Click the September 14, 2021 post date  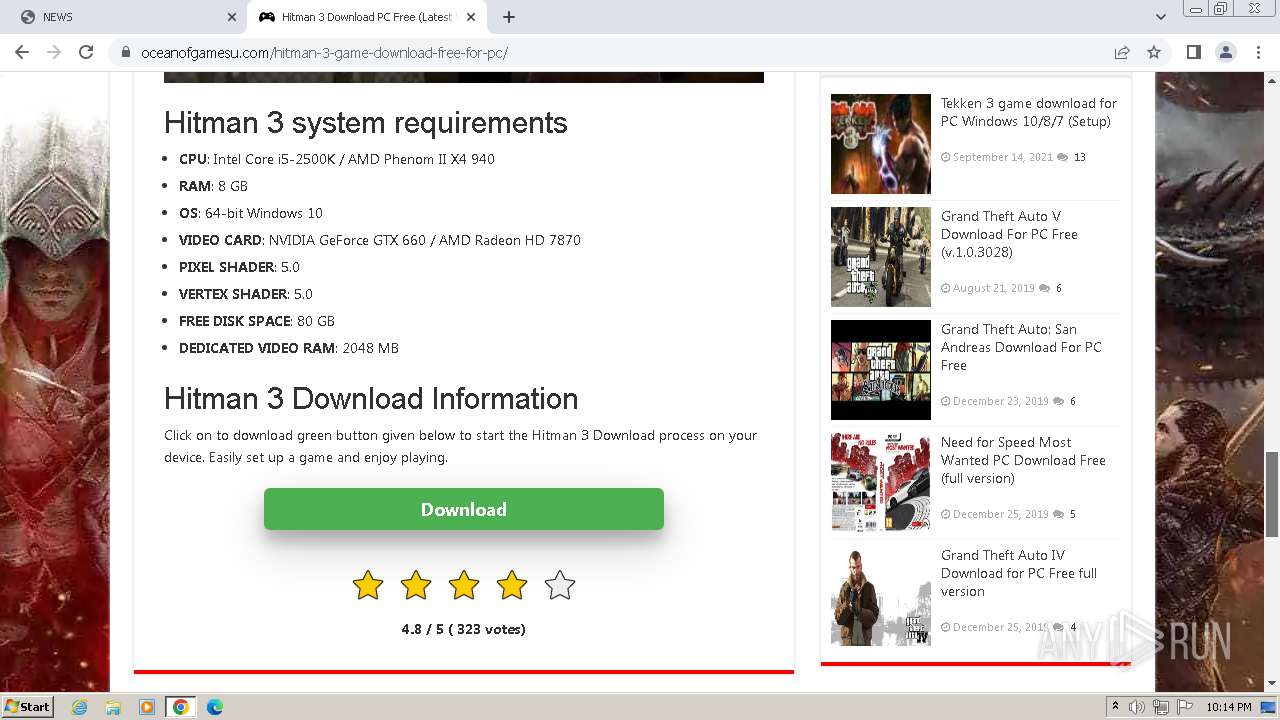pyautogui.click(x=1003, y=157)
